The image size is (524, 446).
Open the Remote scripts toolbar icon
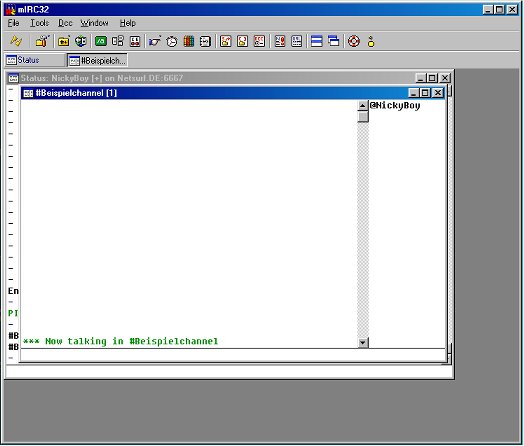click(x=135, y=41)
